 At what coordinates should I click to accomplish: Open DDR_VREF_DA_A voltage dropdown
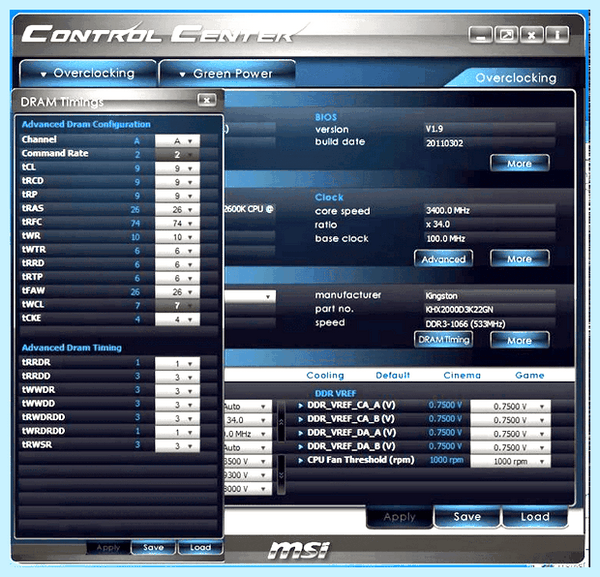(x=510, y=434)
